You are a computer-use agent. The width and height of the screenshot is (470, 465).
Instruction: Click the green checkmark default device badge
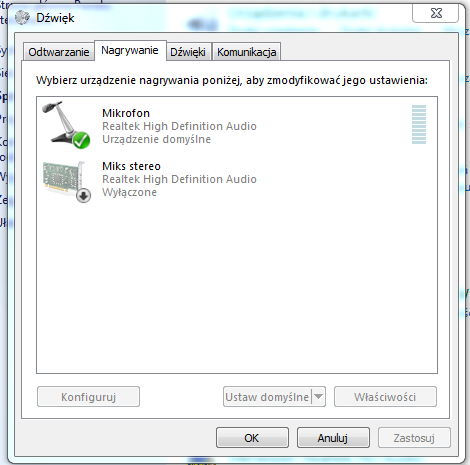[82, 140]
